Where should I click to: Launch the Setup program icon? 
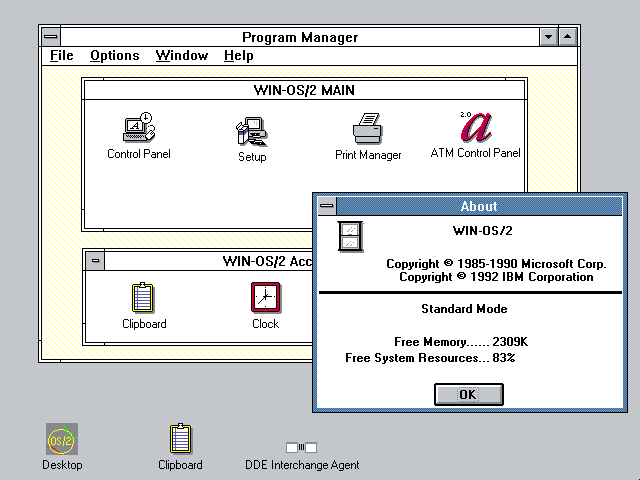pos(251,131)
